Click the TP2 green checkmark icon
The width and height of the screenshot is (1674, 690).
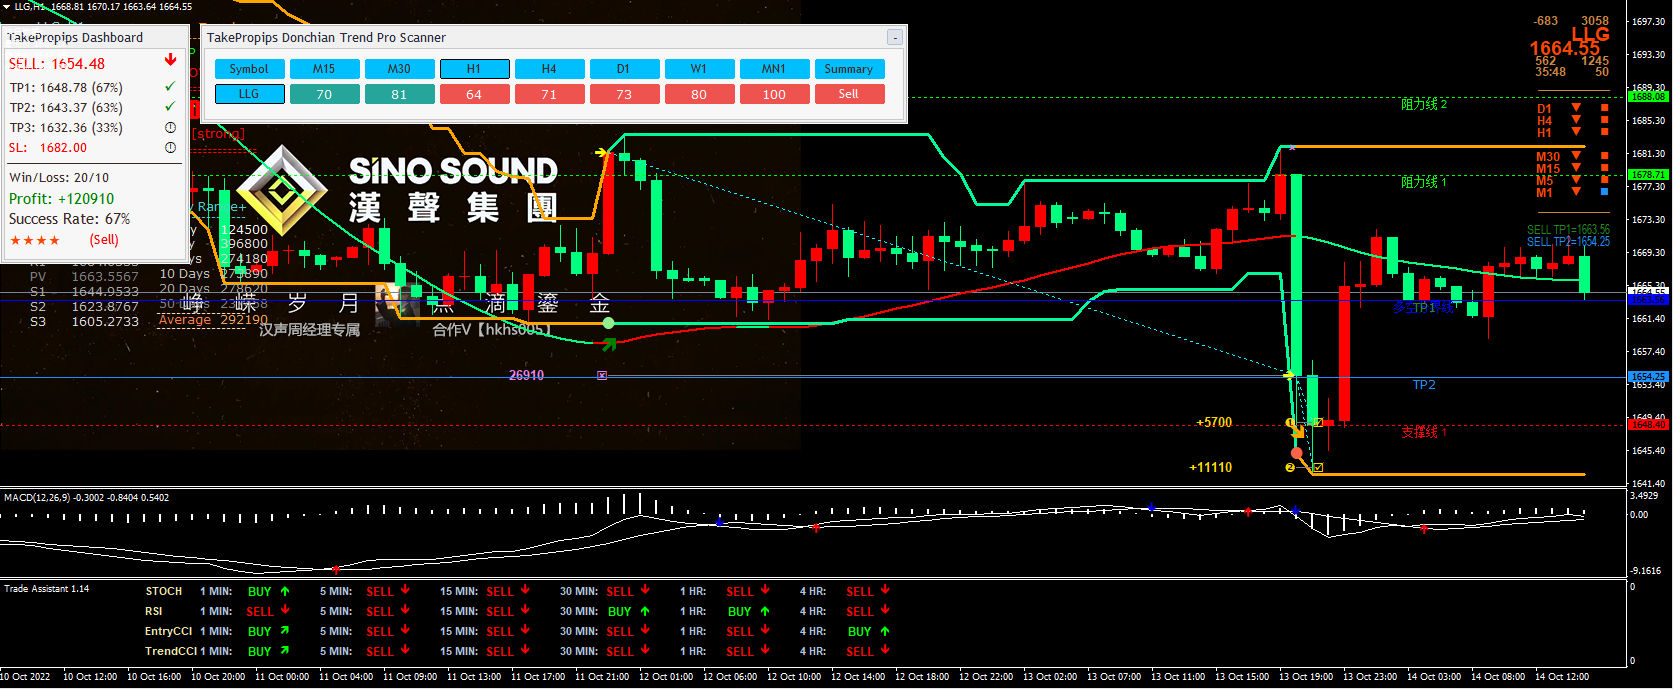tap(170, 107)
